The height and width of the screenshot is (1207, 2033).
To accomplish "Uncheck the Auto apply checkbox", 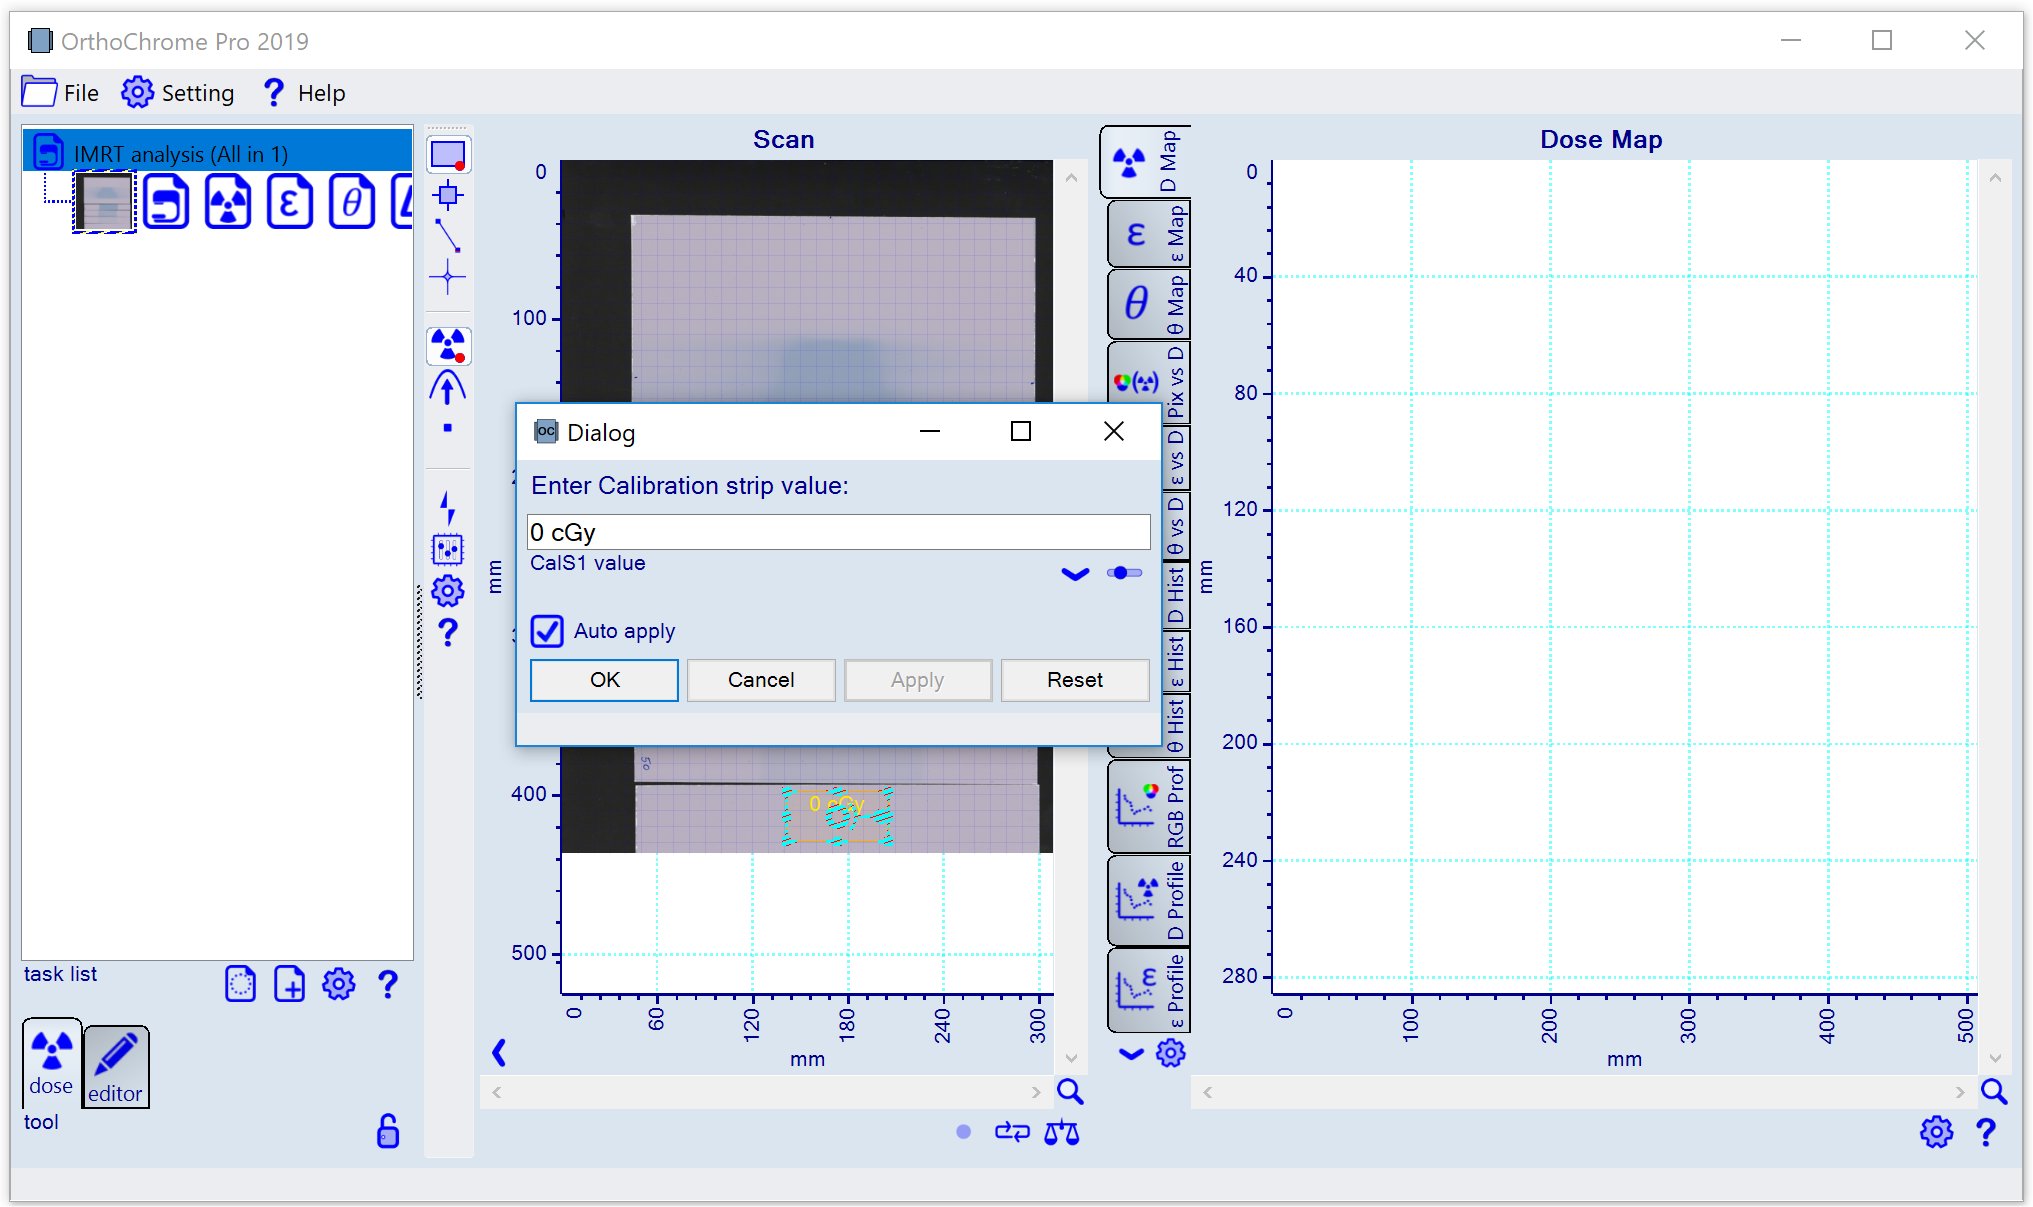I will pyautogui.click(x=547, y=631).
